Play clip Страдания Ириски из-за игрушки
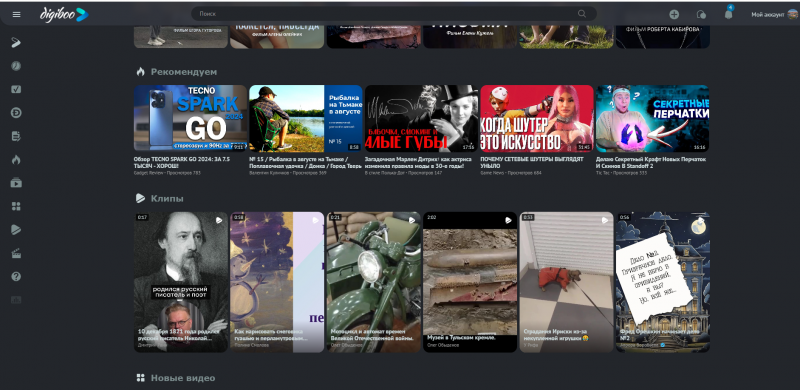 point(566,282)
